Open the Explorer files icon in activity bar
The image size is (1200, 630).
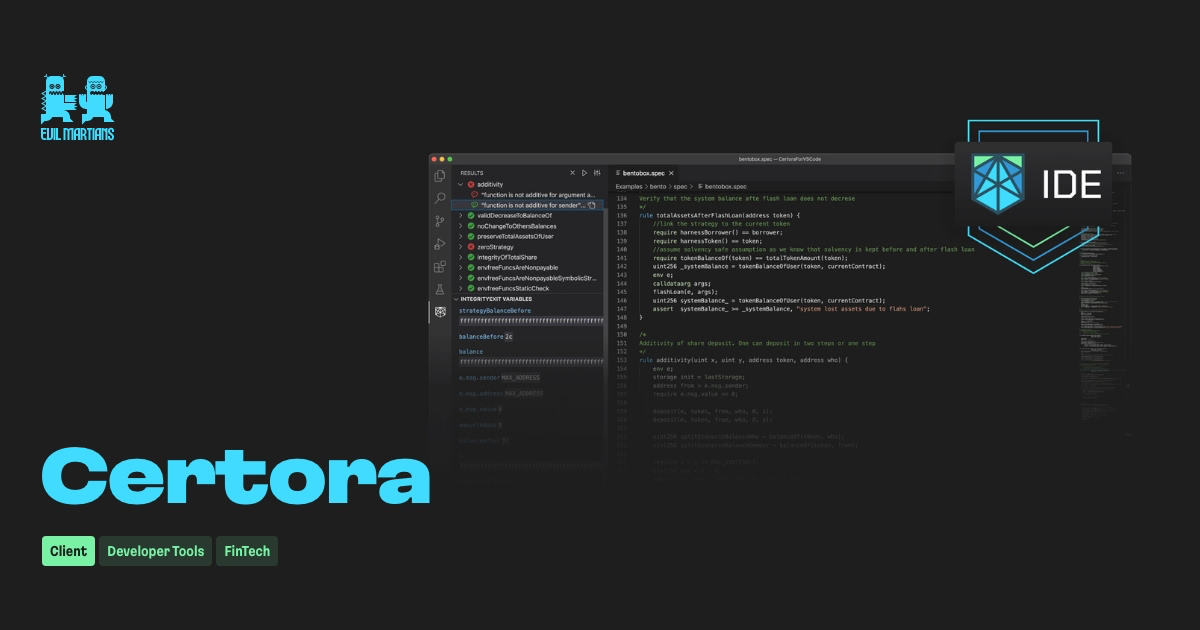click(x=440, y=176)
